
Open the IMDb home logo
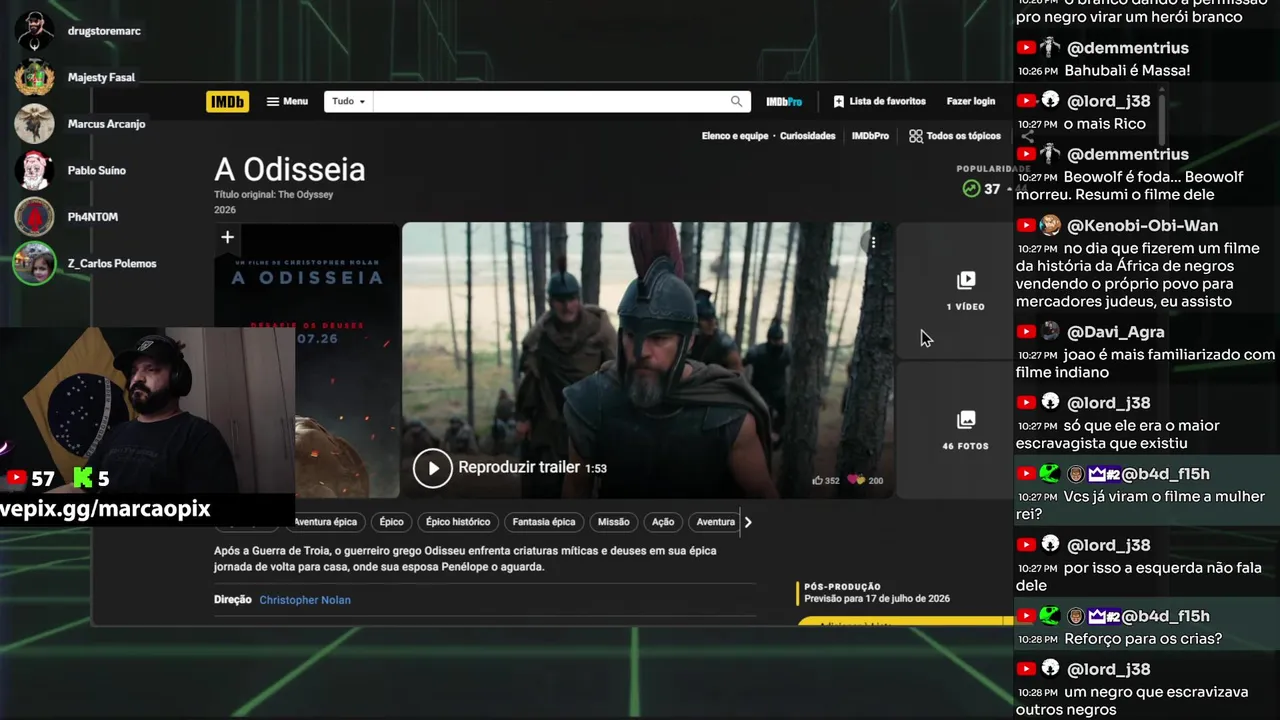[227, 101]
